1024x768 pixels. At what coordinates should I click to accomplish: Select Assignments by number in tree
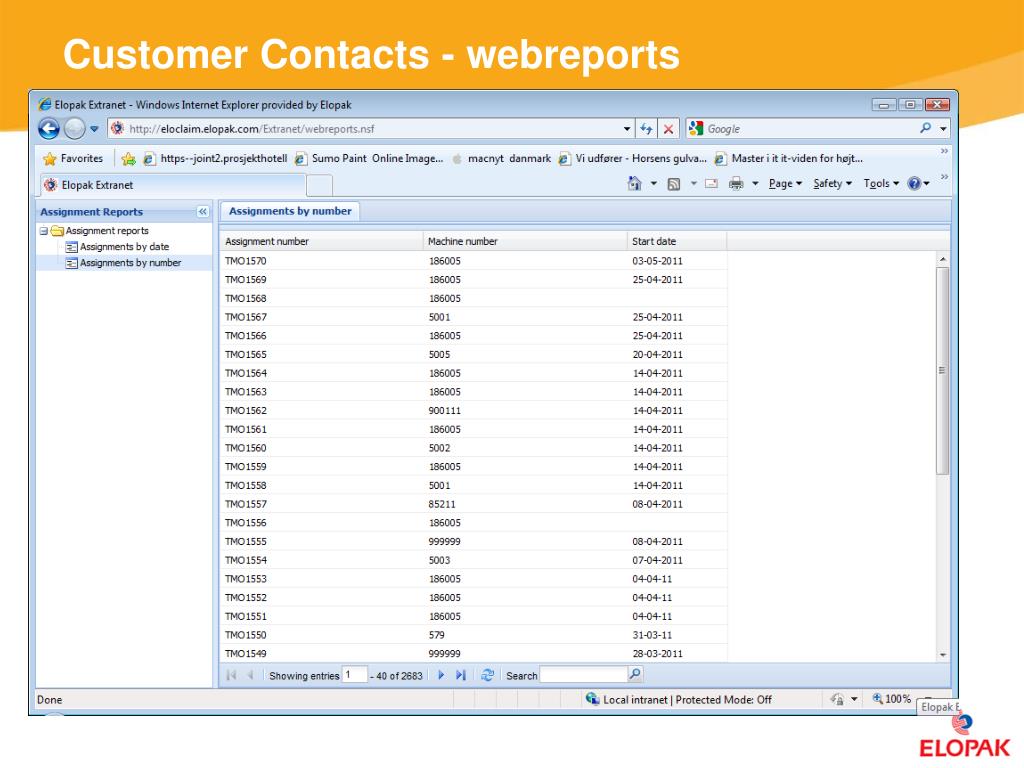pyautogui.click(x=130, y=263)
